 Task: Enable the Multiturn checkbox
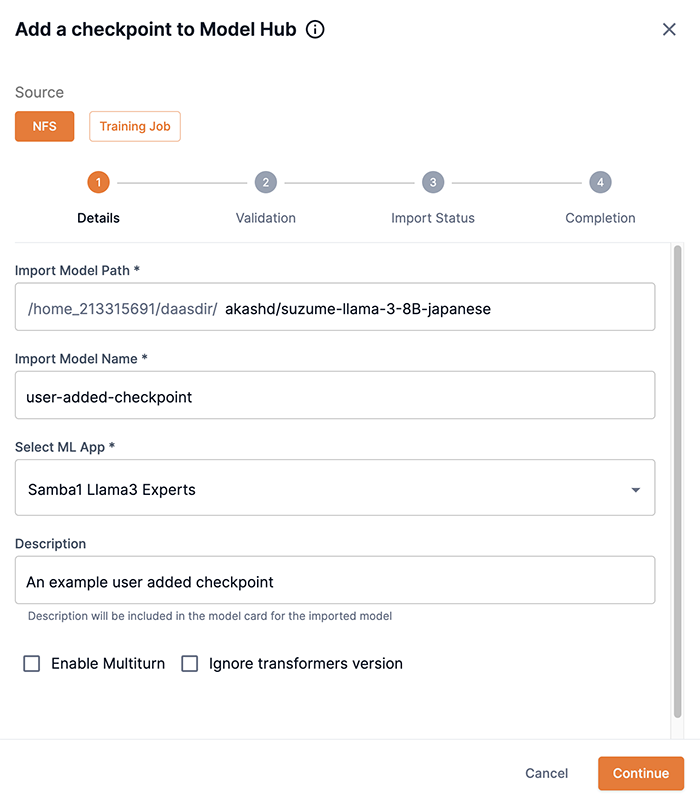pos(29,663)
